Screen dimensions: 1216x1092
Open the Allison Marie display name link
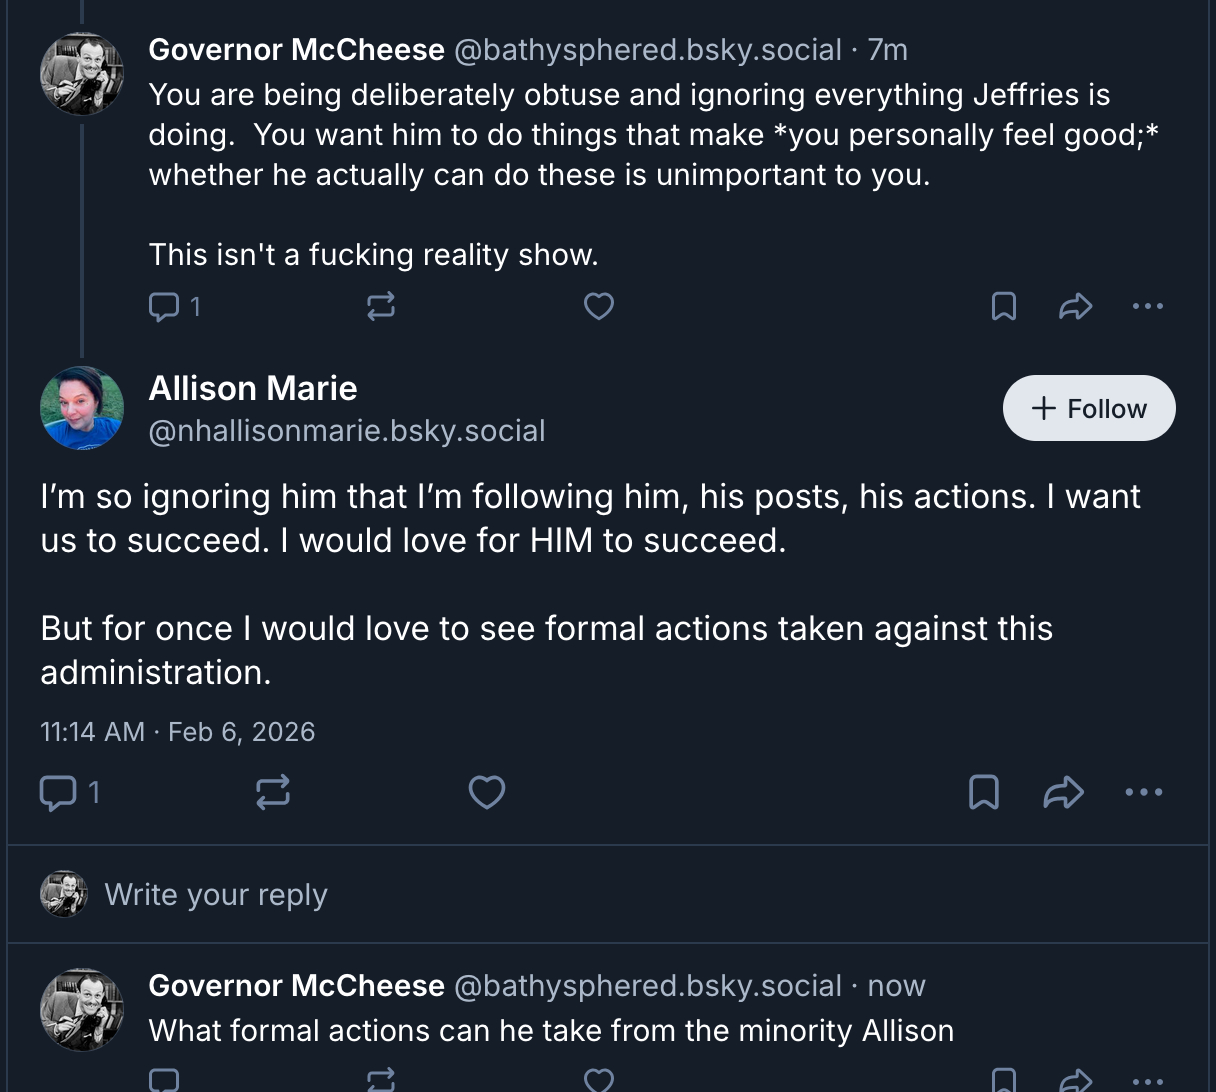[x=252, y=388]
